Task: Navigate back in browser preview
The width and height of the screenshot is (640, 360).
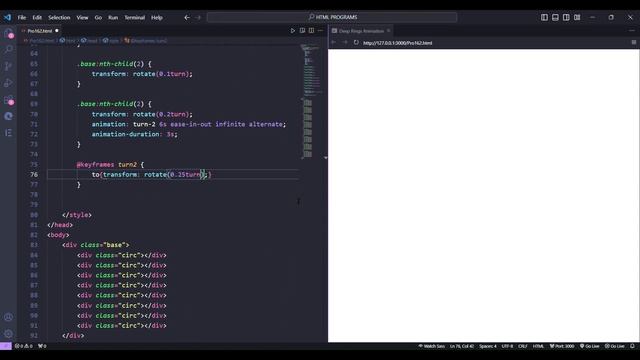Action: pos(333,42)
